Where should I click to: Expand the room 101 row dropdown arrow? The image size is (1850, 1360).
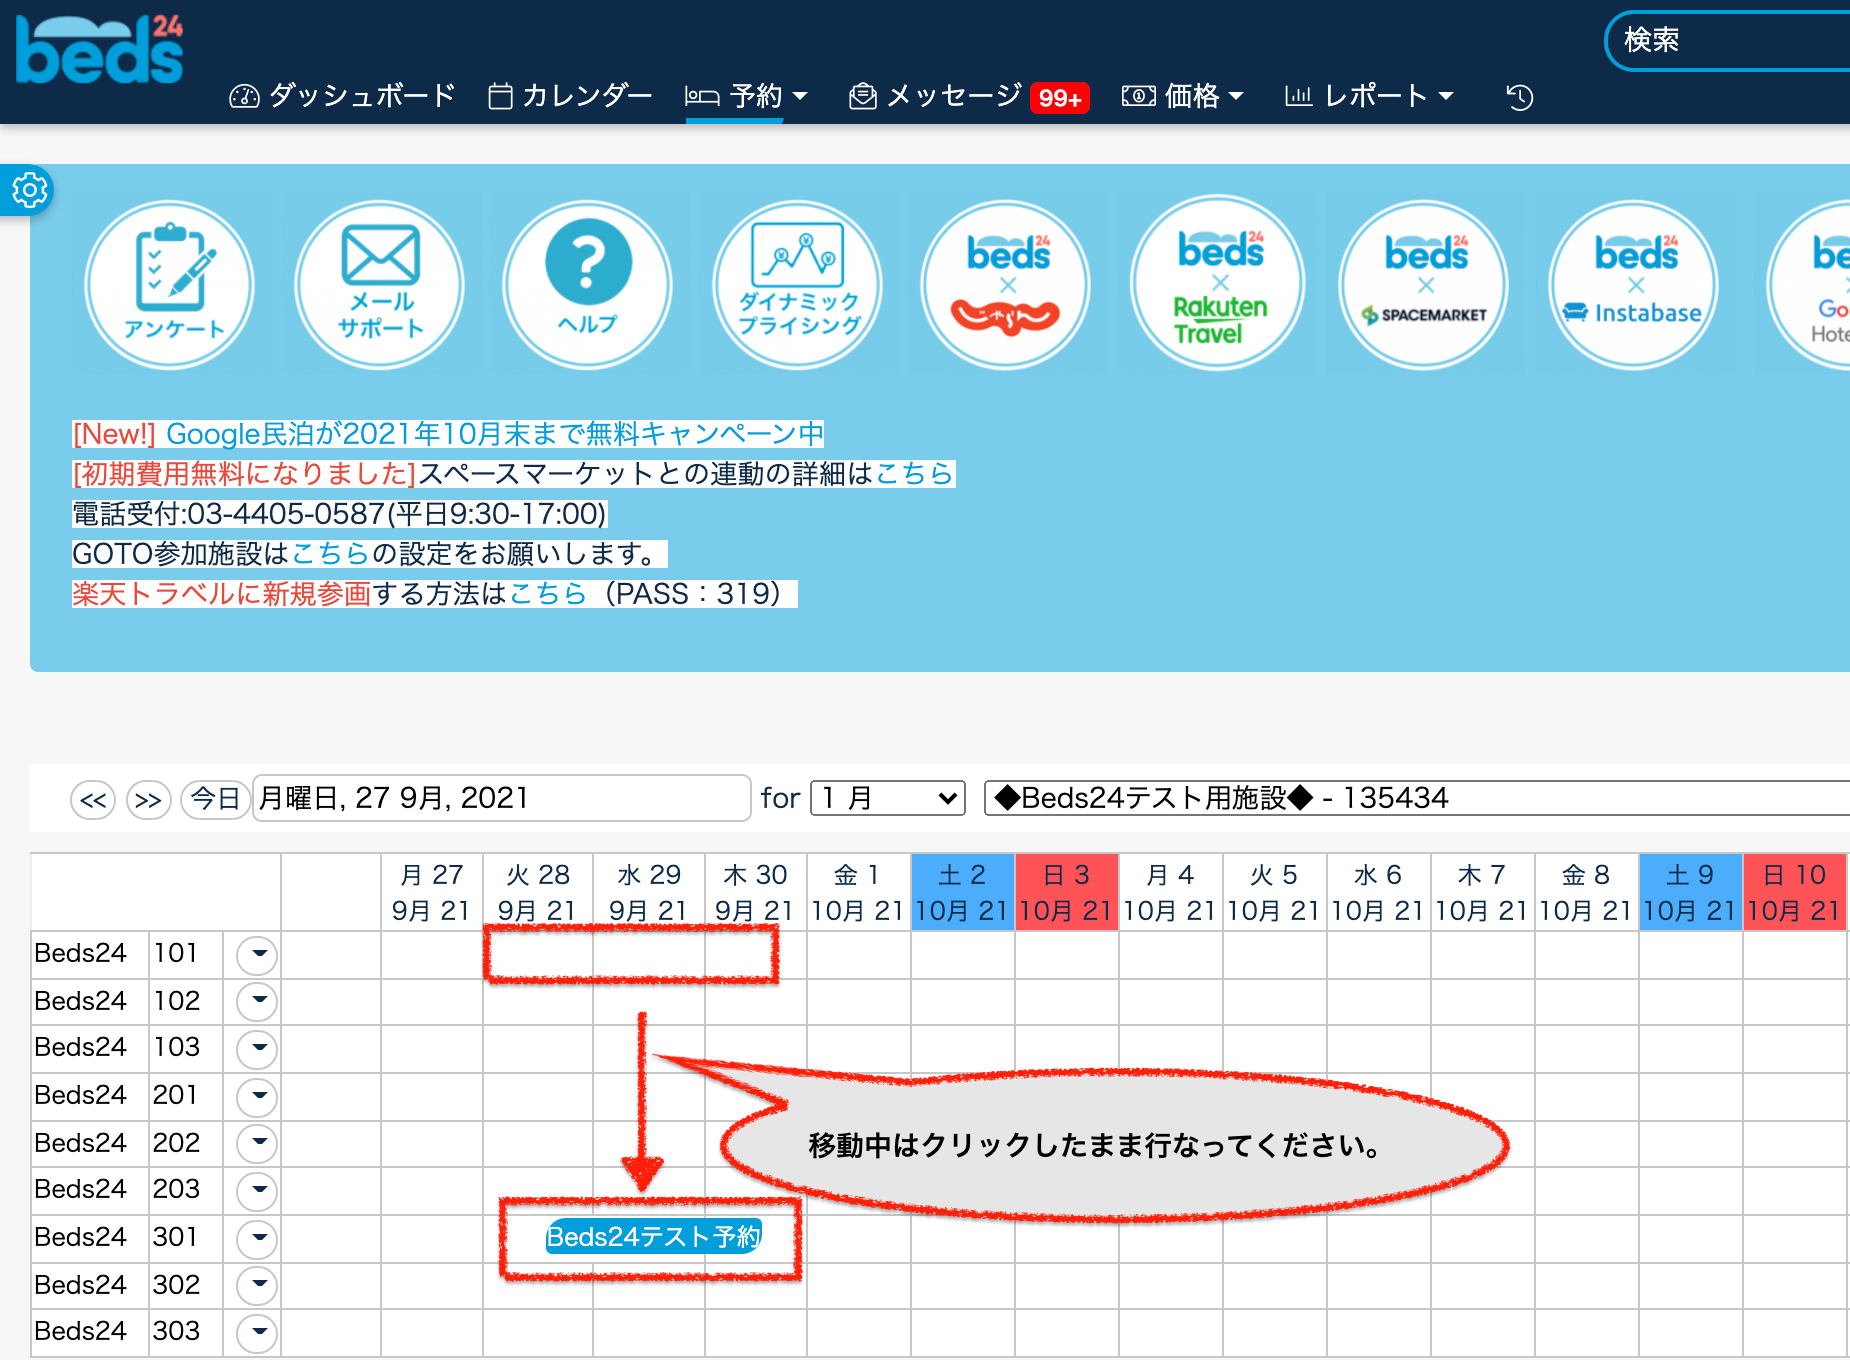coord(258,954)
